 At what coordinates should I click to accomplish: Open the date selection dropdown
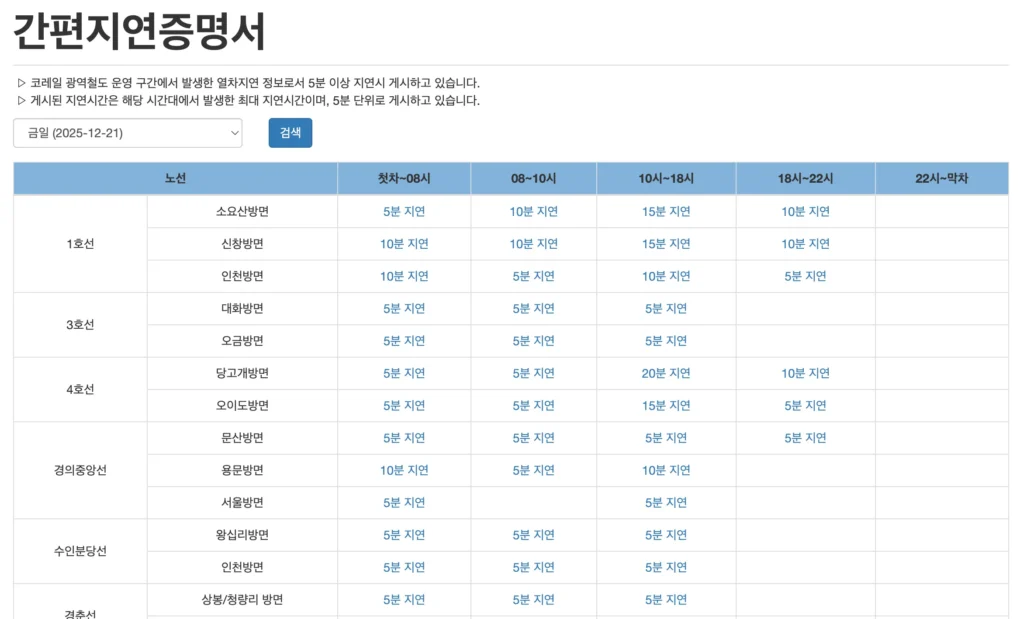click(x=127, y=132)
